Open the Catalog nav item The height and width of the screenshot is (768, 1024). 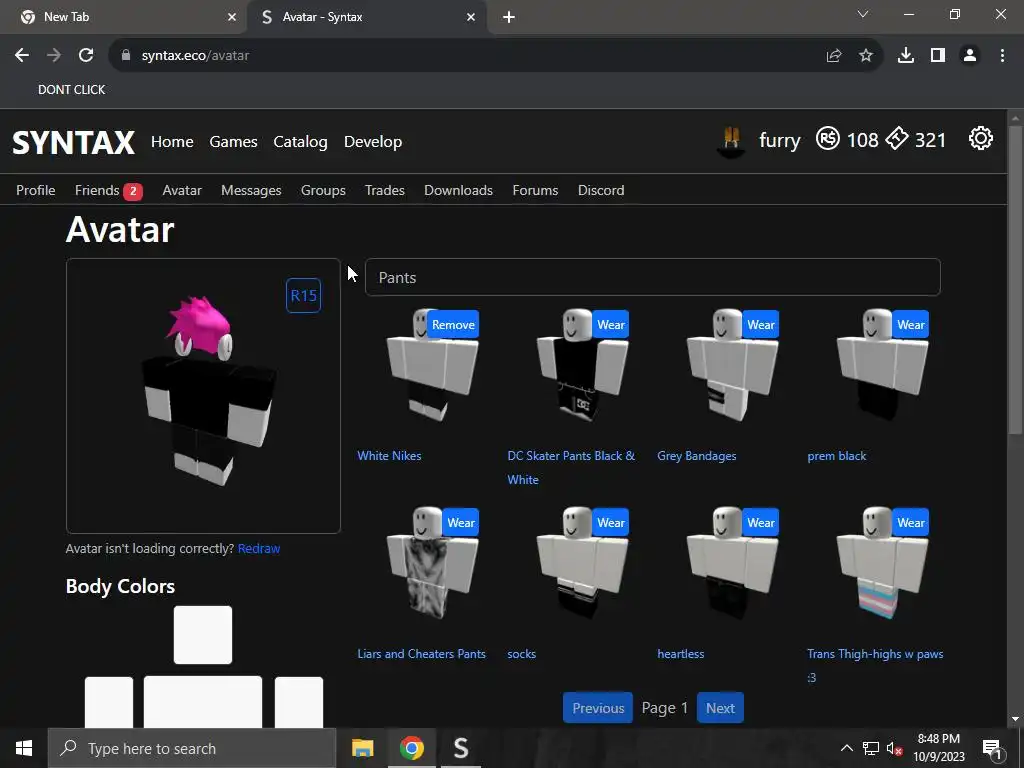[x=300, y=142]
